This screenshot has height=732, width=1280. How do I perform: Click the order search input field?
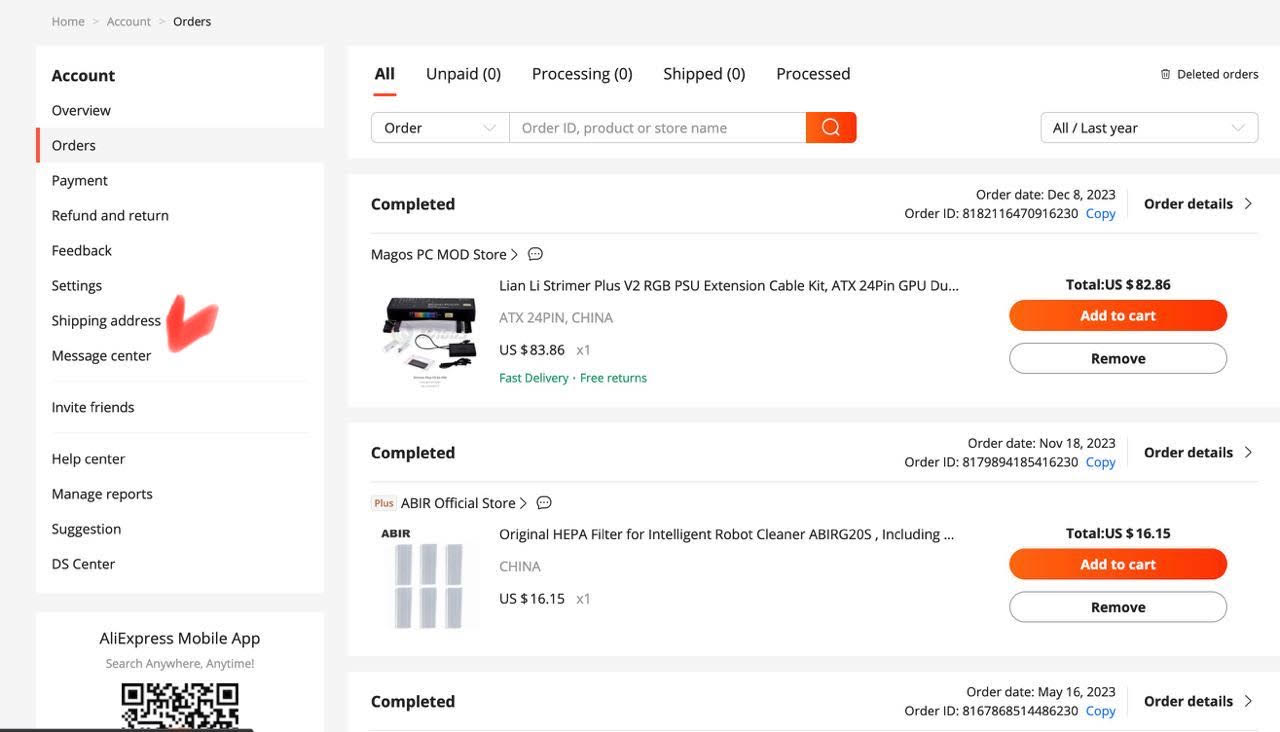pos(658,127)
